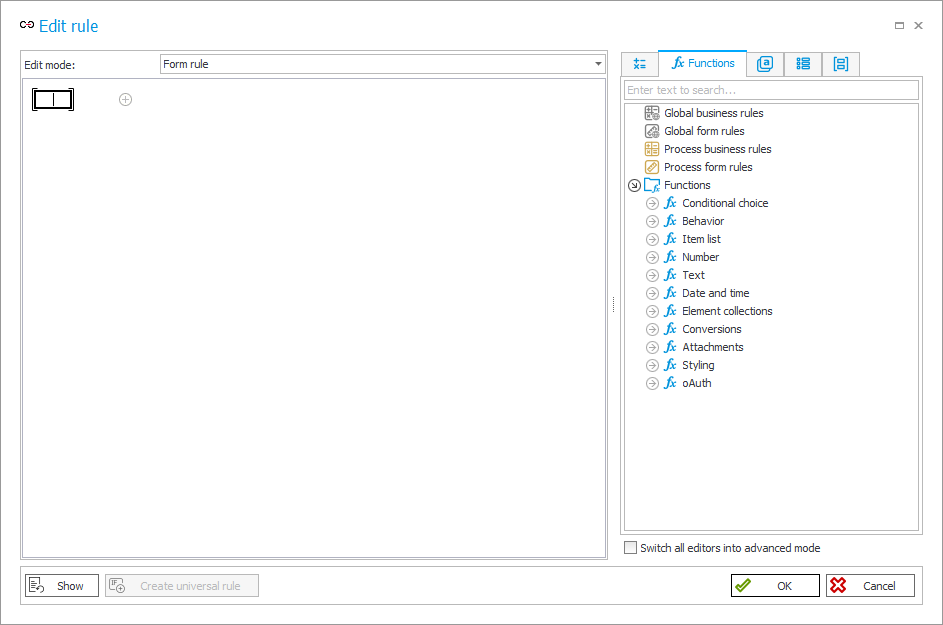The image size is (943, 625).
Task: Click Create universal rule button
Action: (182, 586)
